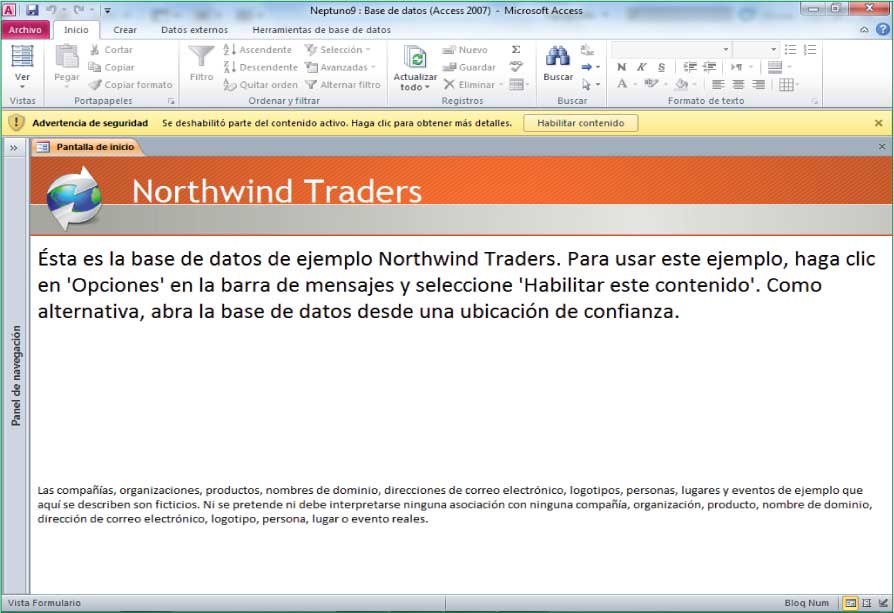Close the Pantalla de inicio form
Image resolution: width=894 pixels, height=613 pixels.
pos(882,147)
